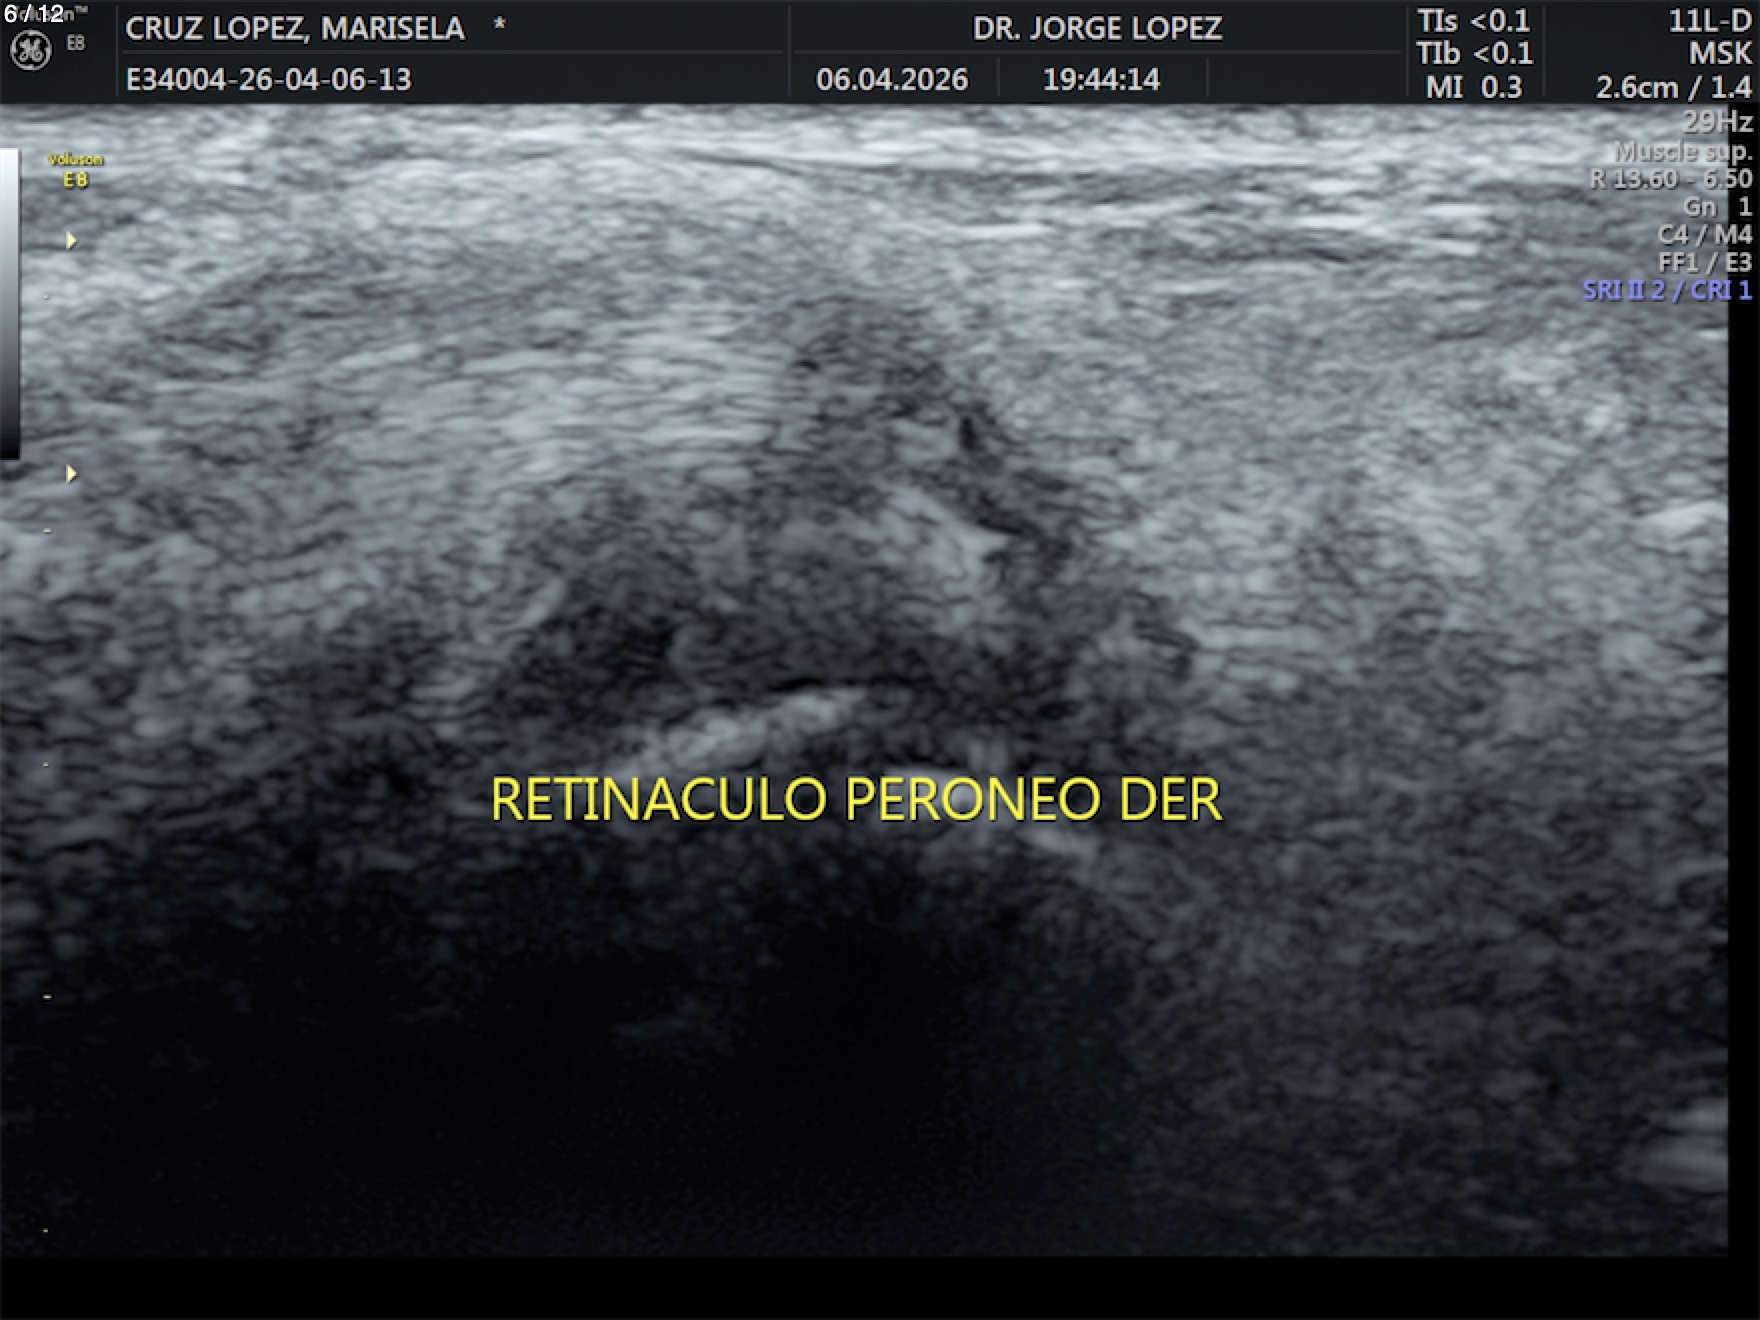The width and height of the screenshot is (1760, 1320).
Task: Click the exam date 06.04.2026
Action: click(891, 79)
